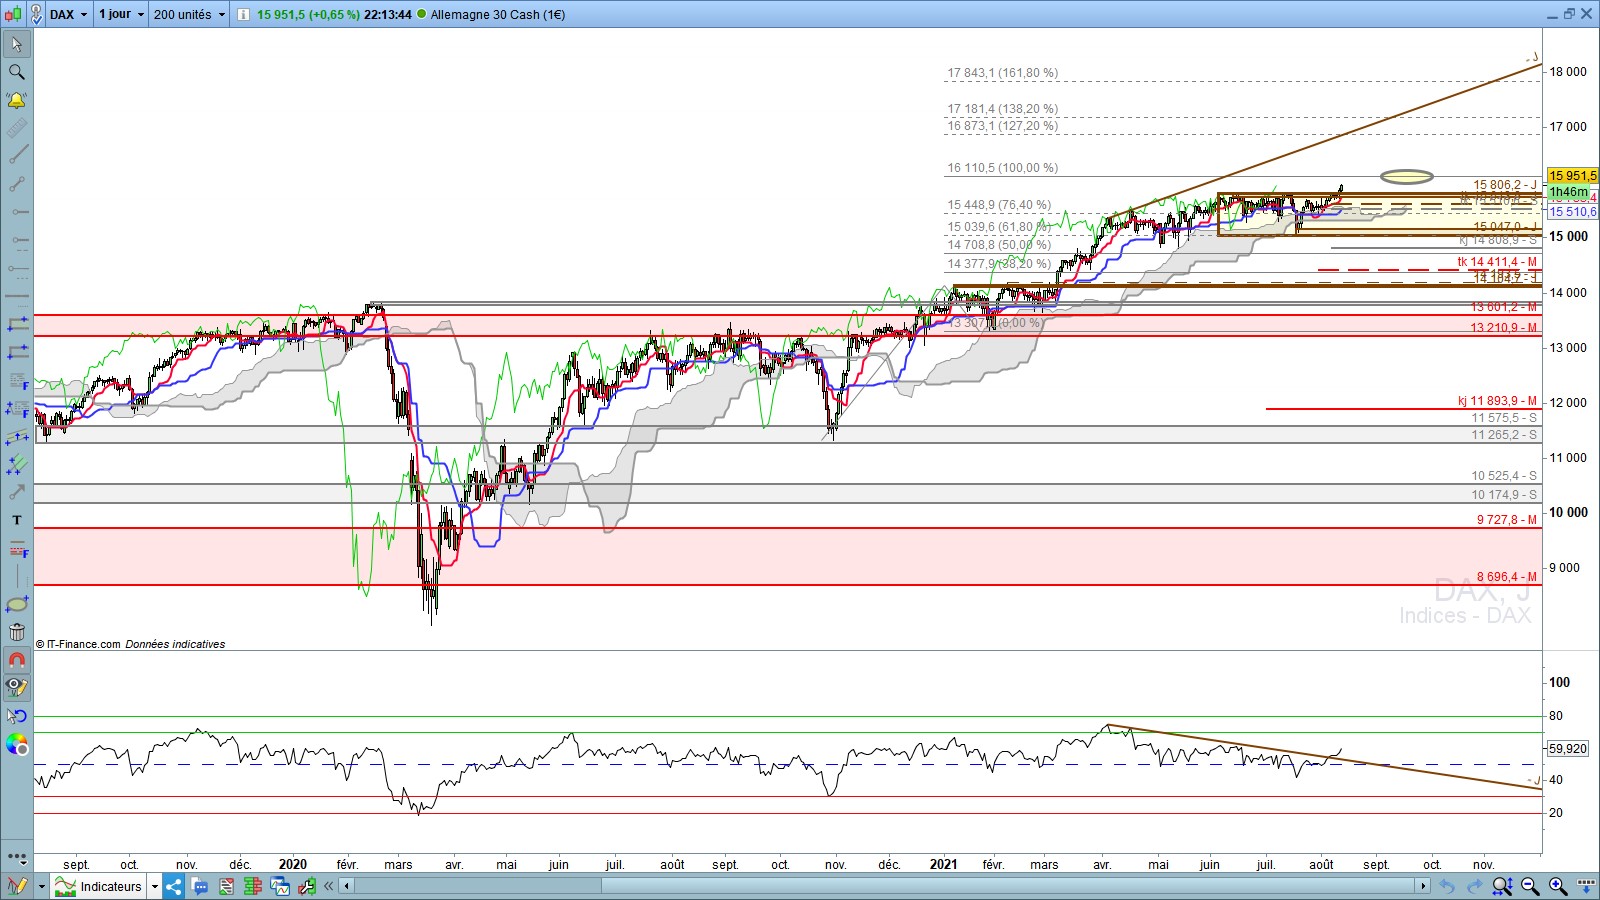1600x900 pixels.
Task: Select the diagonal trend line drawing tool
Action: [17, 156]
